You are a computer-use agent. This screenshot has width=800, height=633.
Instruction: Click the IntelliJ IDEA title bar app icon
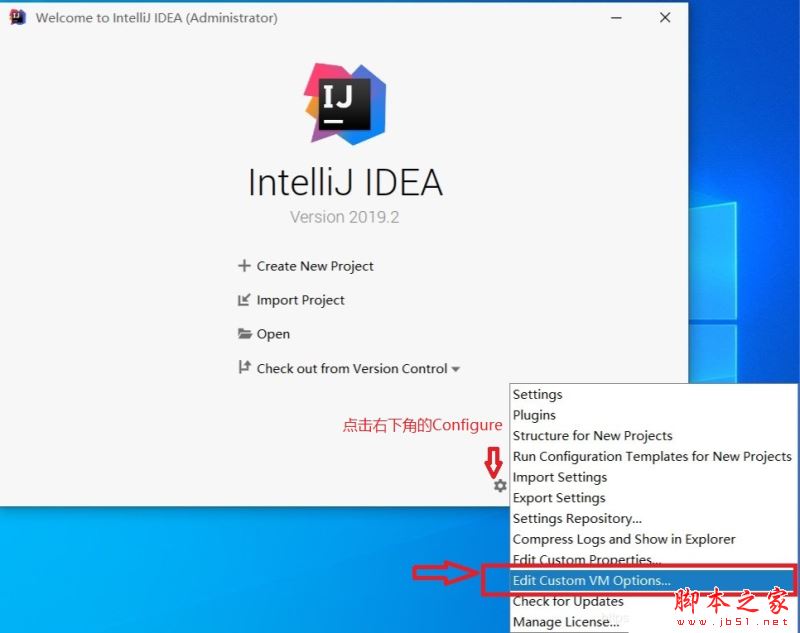click(17, 17)
